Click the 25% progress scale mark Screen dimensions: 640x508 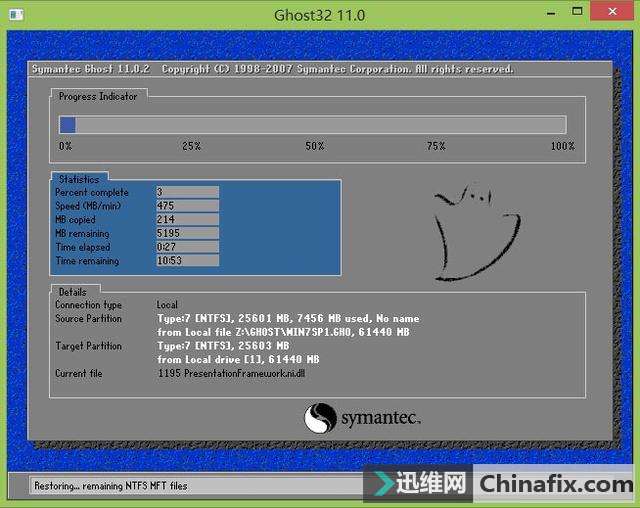coord(191,146)
